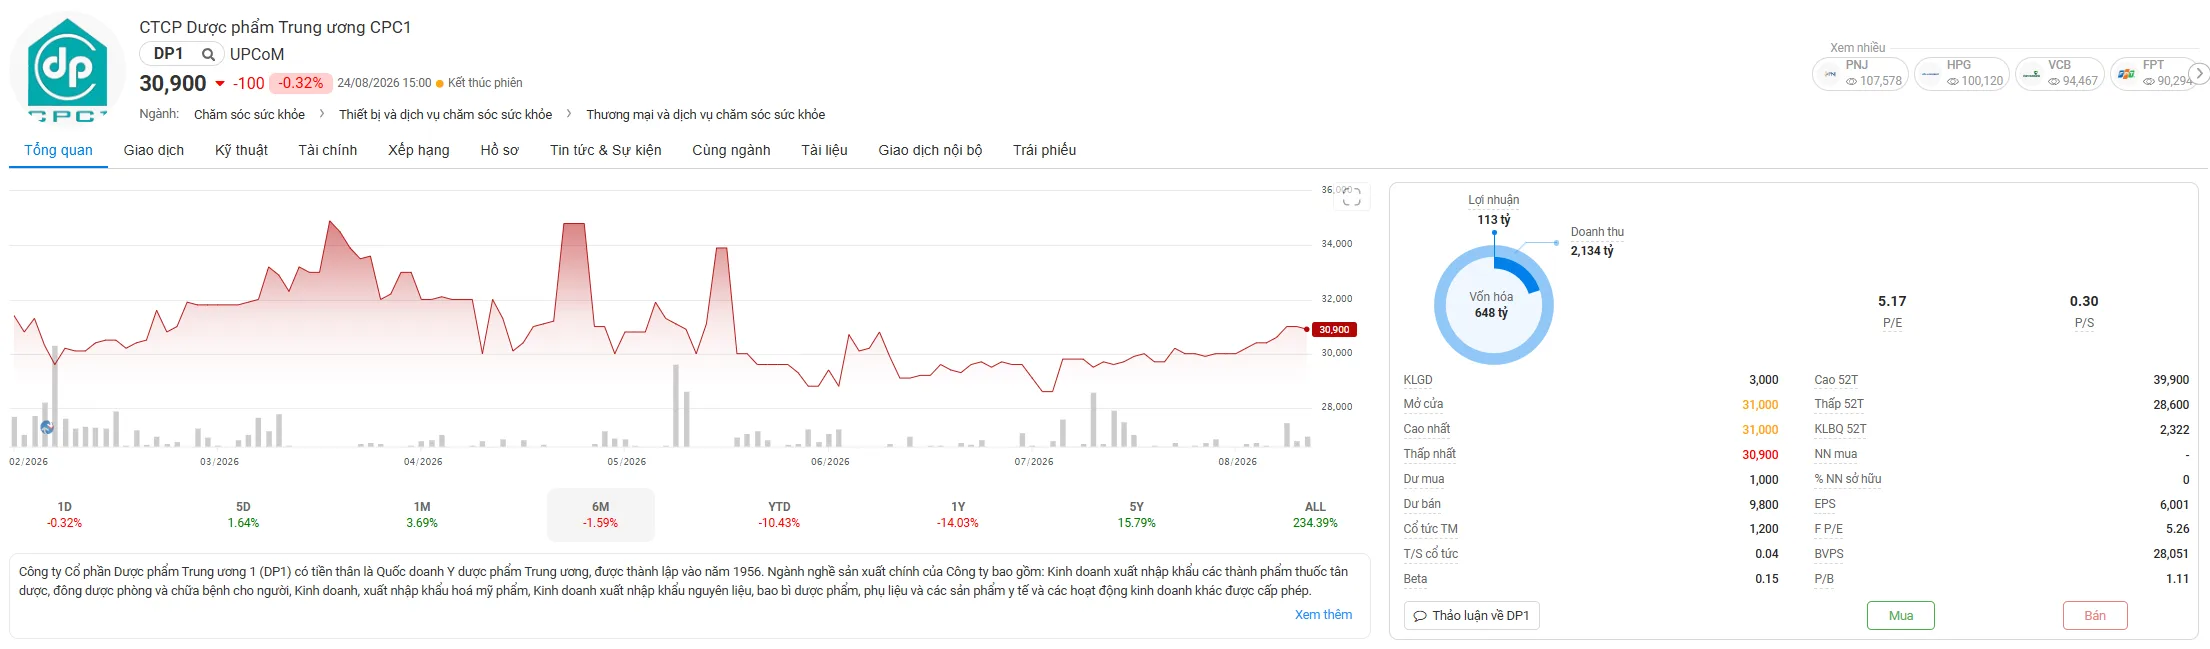Switch to the Trái phiếu tab

pos(1044,150)
